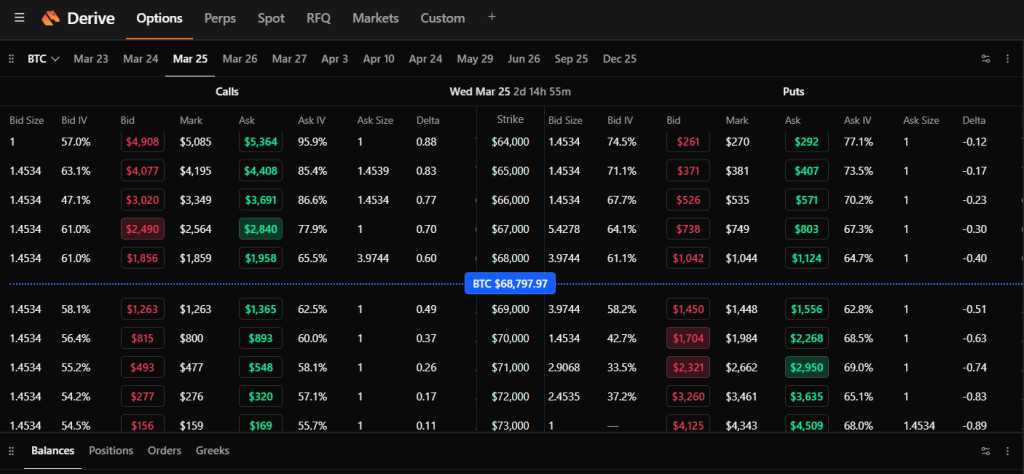The width and height of the screenshot is (1024, 474).
Task: Click the $1,263 call bid button
Action: (x=141, y=309)
